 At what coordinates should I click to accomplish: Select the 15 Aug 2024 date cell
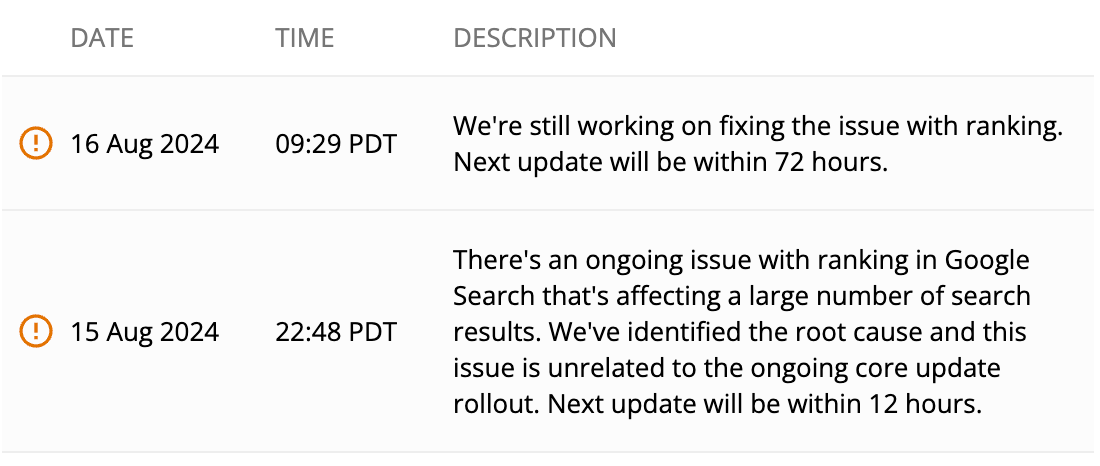144,330
